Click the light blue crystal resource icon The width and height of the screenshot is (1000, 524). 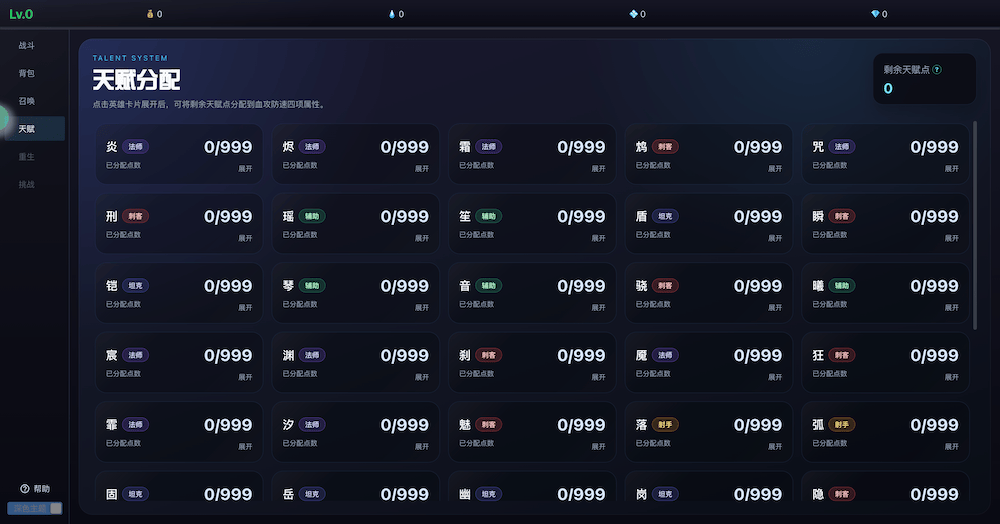coord(633,15)
